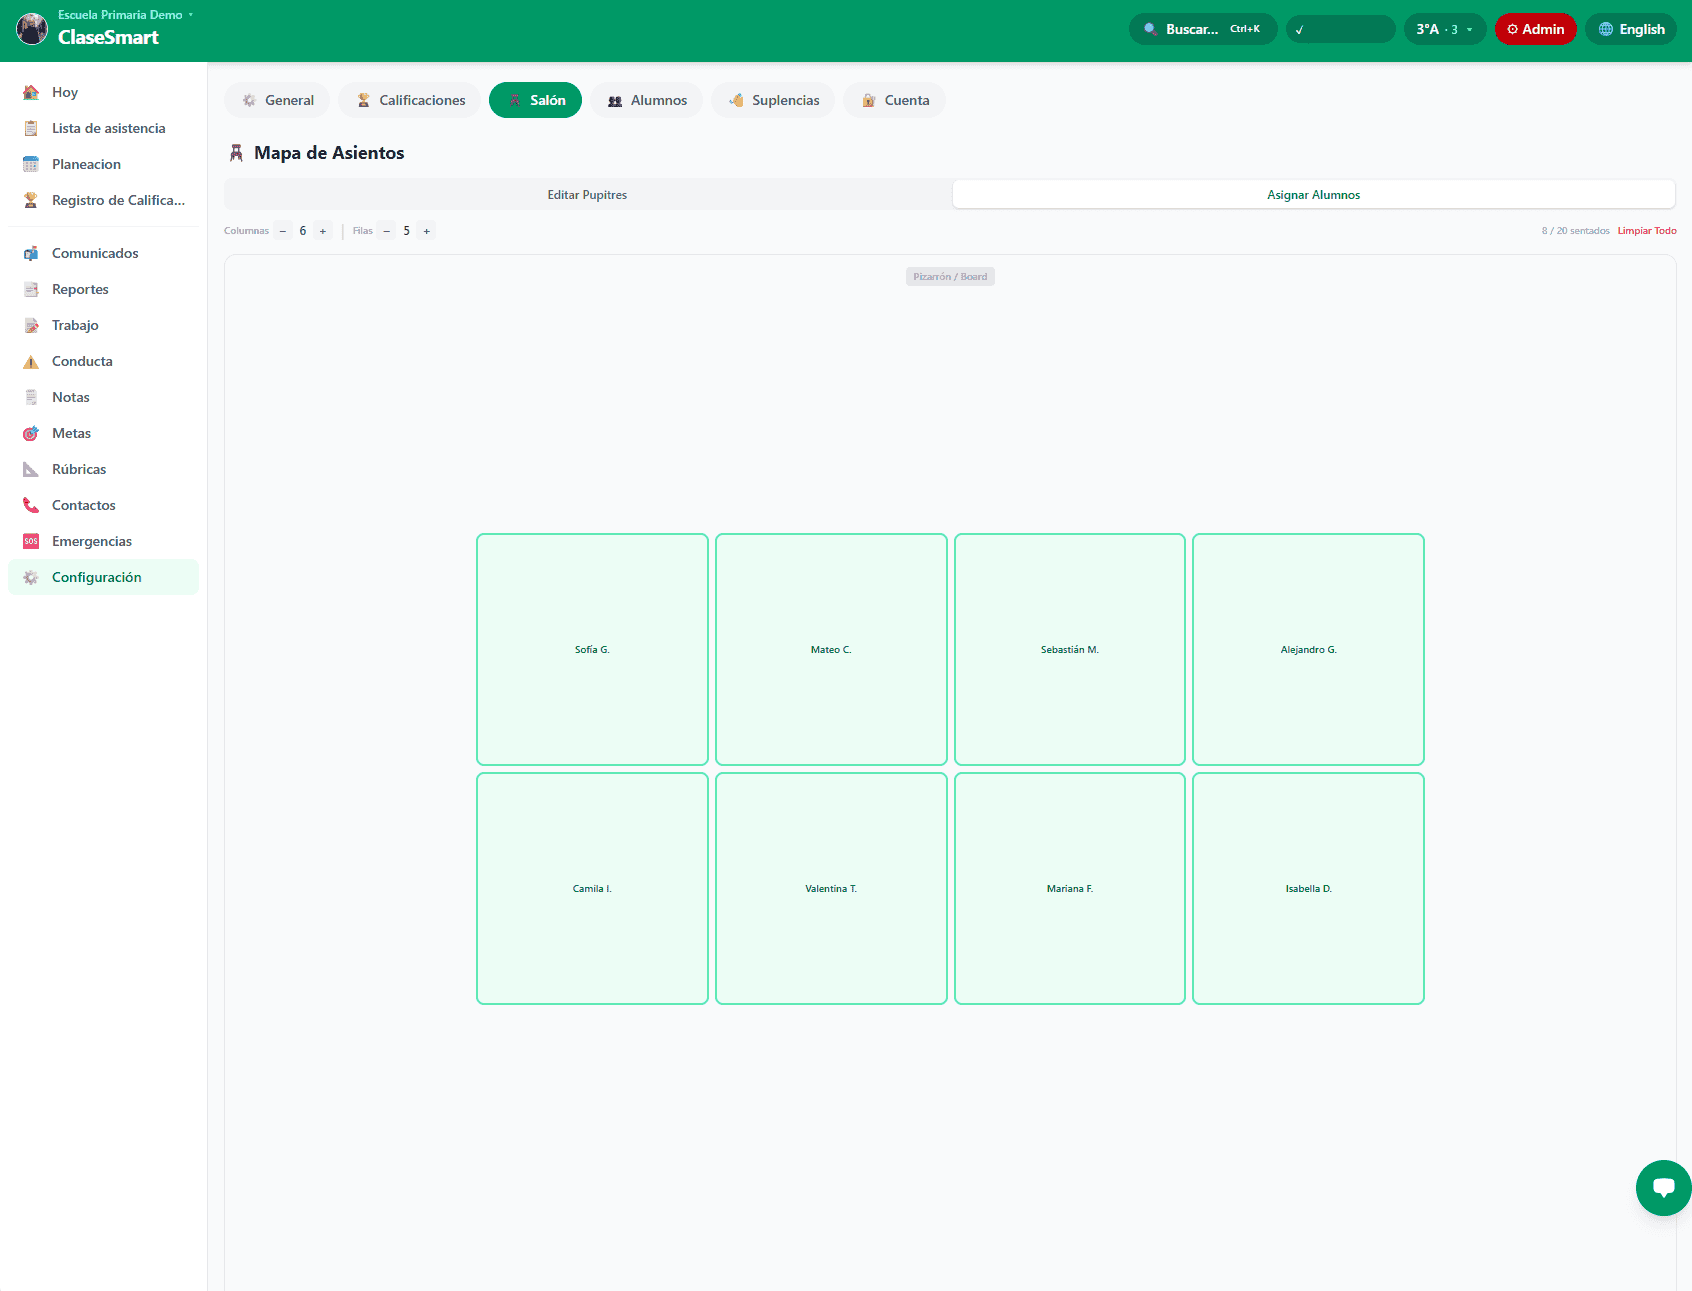
Task: Click the Trabajo sidebar icon
Action: click(x=31, y=325)
